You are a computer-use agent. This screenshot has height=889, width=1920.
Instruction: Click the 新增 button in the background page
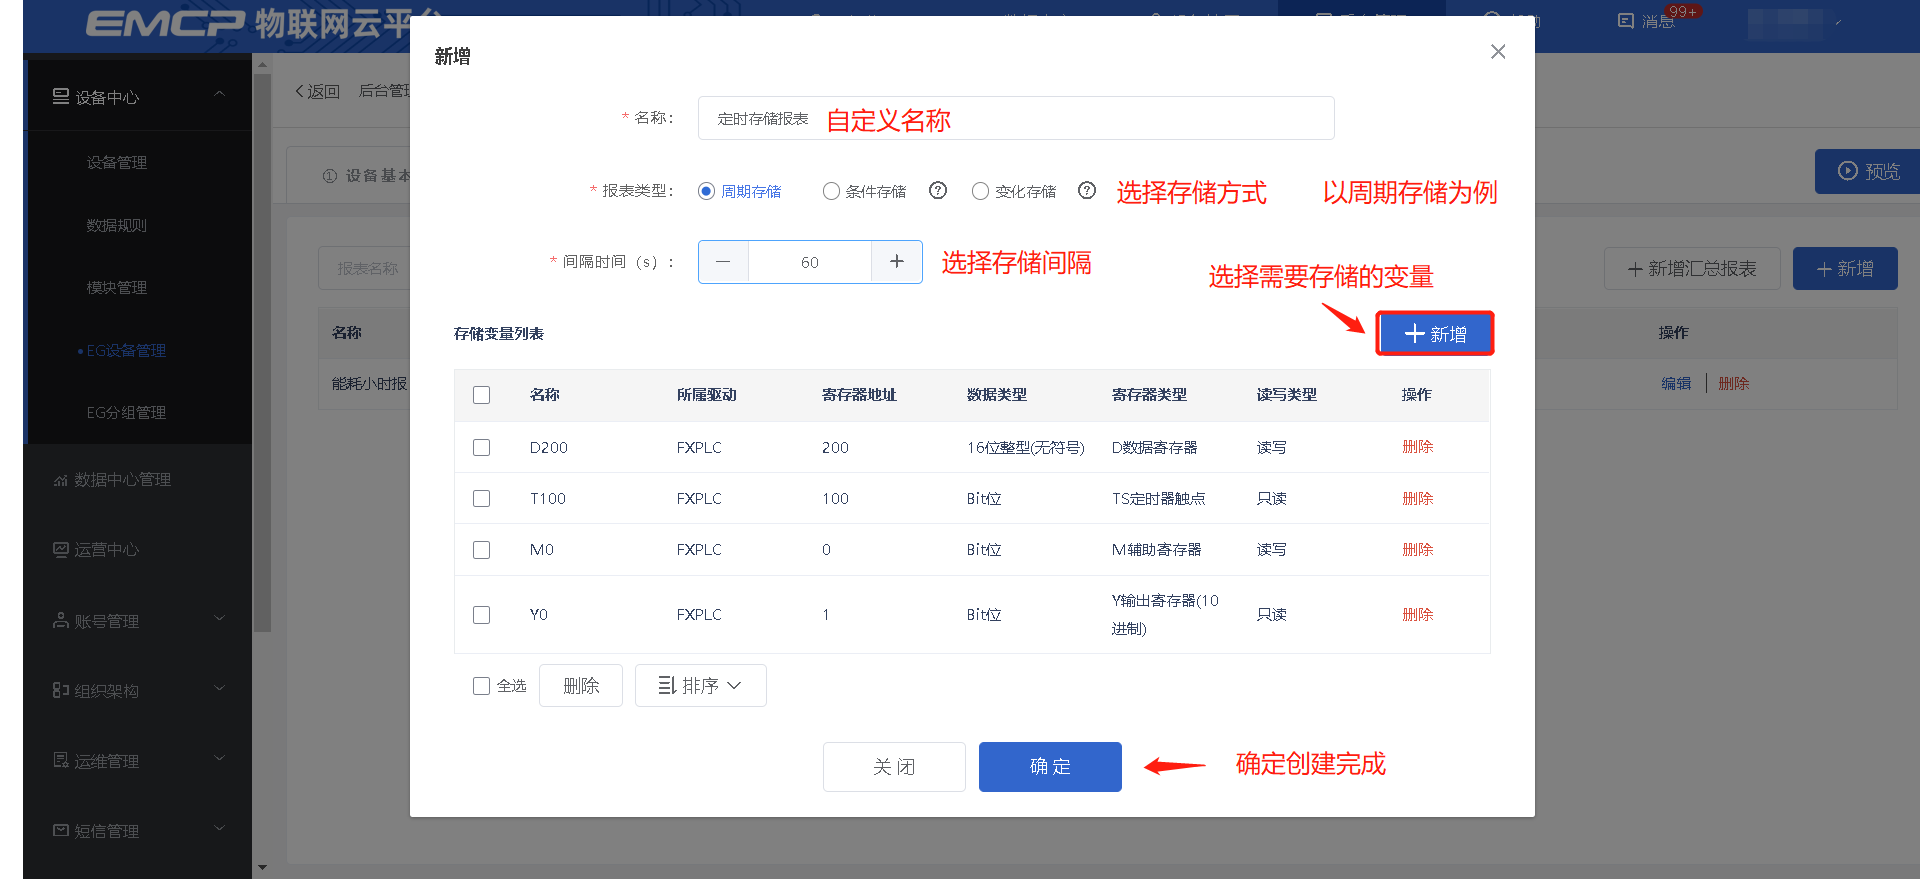tap(1845, 269)
